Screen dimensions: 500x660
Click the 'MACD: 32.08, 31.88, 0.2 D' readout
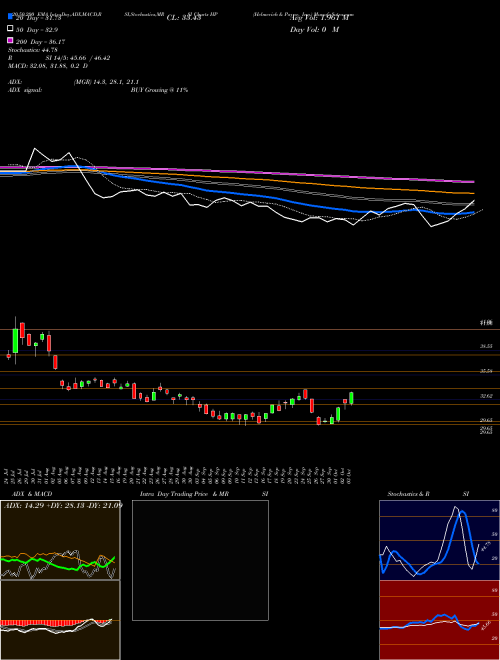(x=48, y=66)
